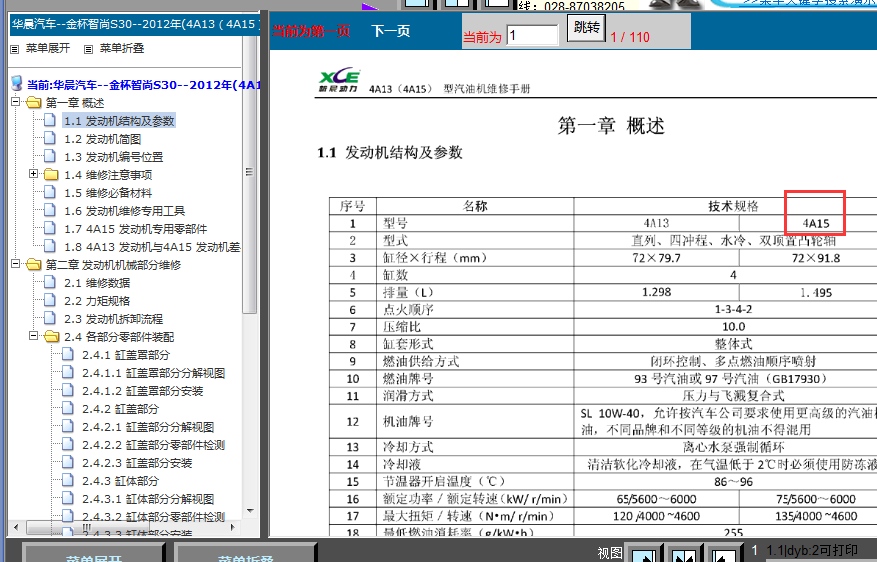
Task: Click the displacement value 1.298
Action: click(656, 292)
